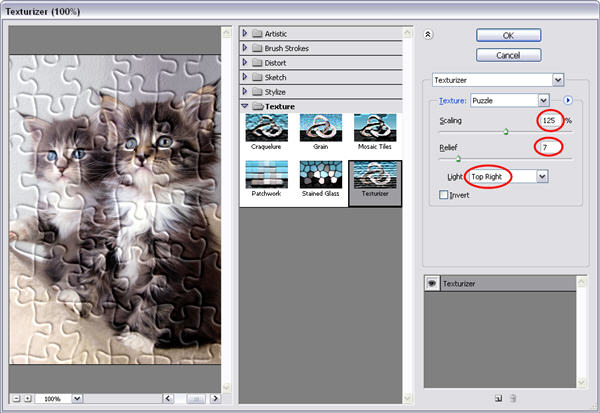600x413 pixels.
Task: Click the zoom out minus button
Action: [x=16, y=398]
